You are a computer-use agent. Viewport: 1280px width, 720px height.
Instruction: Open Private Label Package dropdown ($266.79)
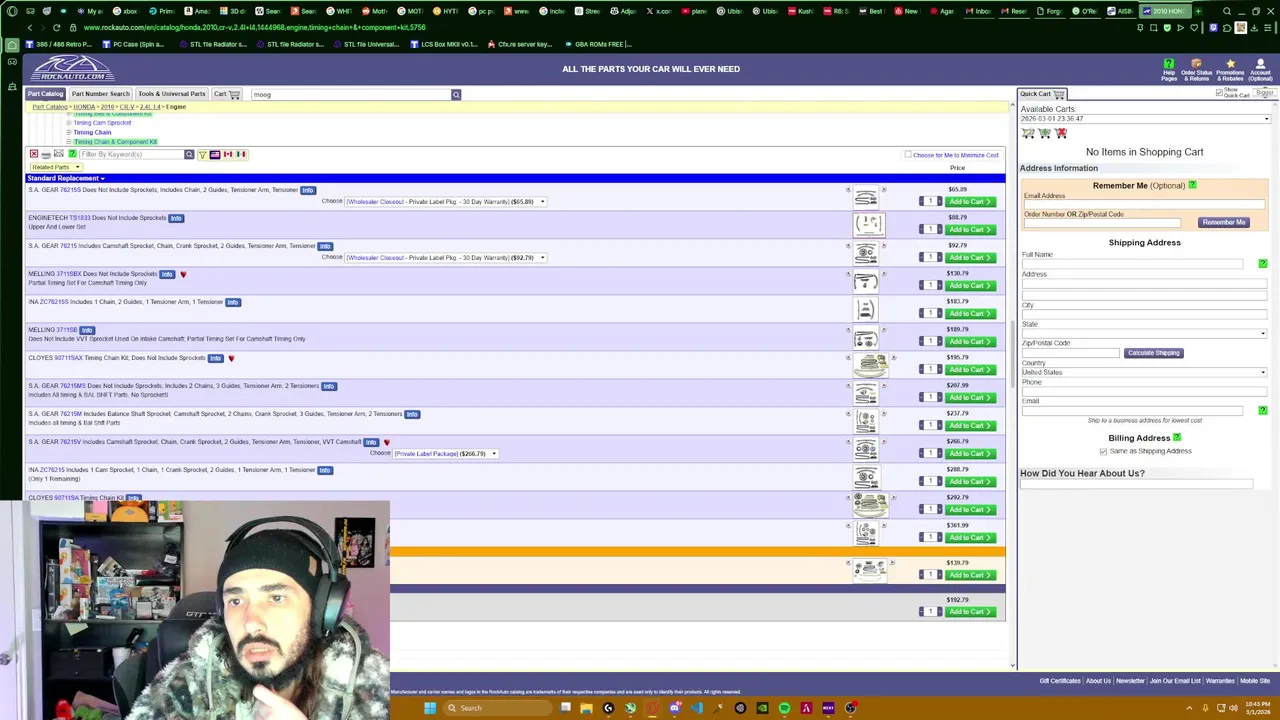coord(445,454)
